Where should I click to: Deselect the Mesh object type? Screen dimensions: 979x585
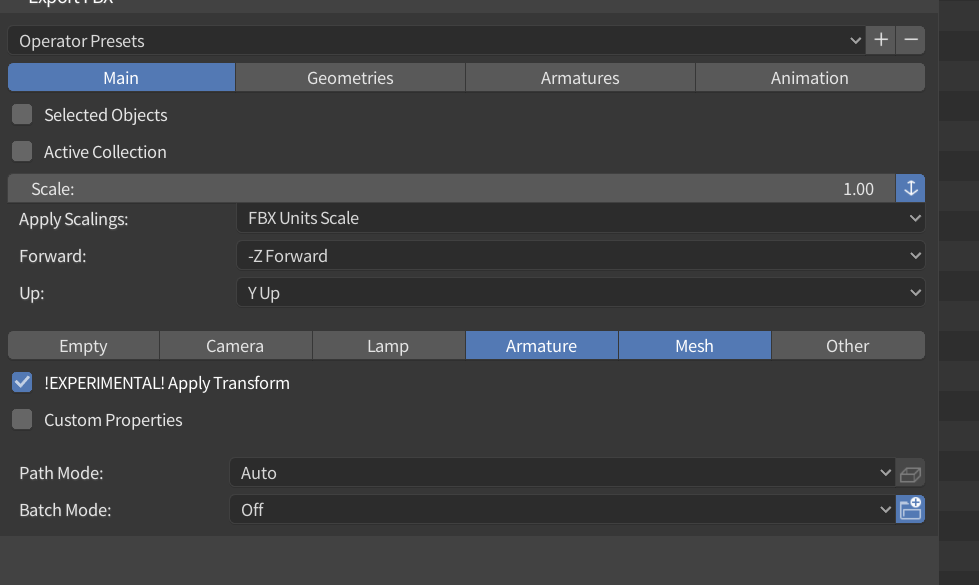[x=694, y=346]
